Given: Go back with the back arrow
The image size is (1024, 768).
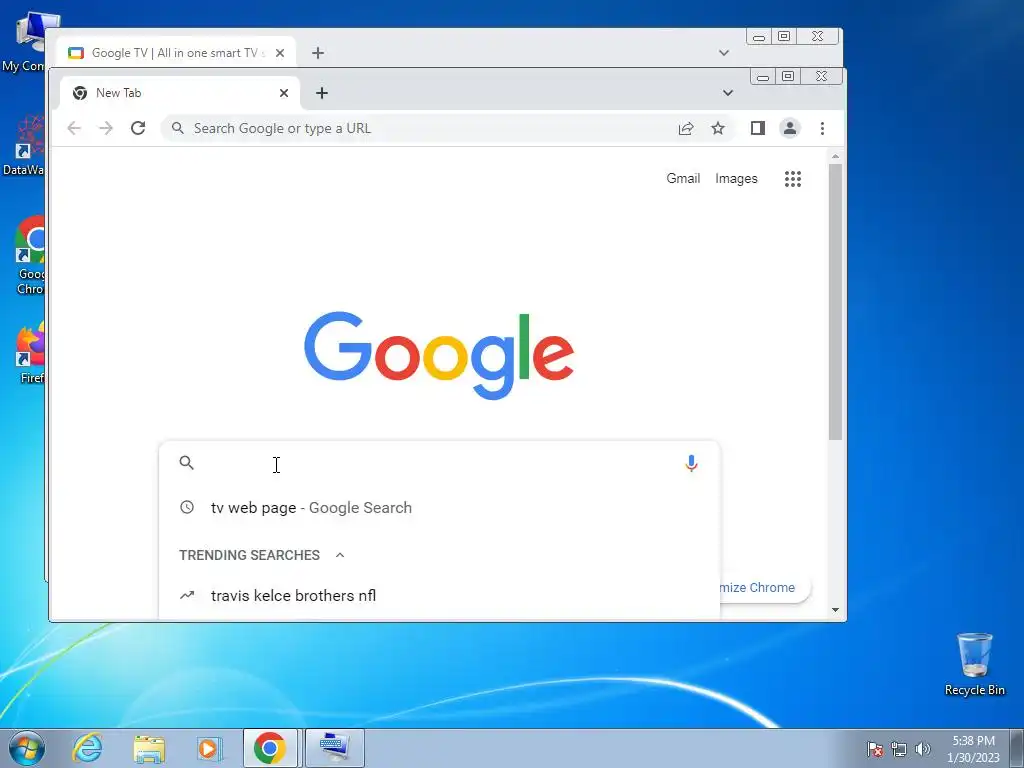Looking at the screenshot, I should click(74, 128).
